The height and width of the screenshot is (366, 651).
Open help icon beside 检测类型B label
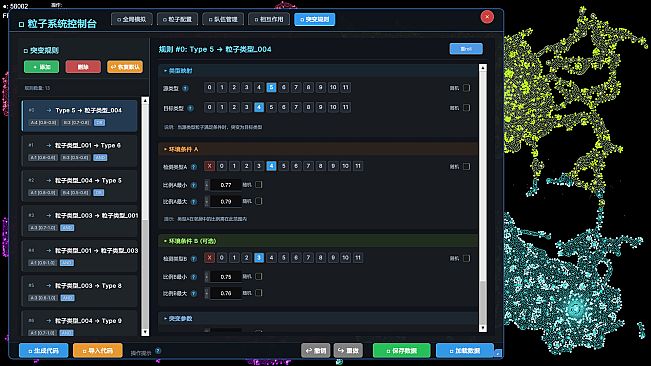[193, 259]
